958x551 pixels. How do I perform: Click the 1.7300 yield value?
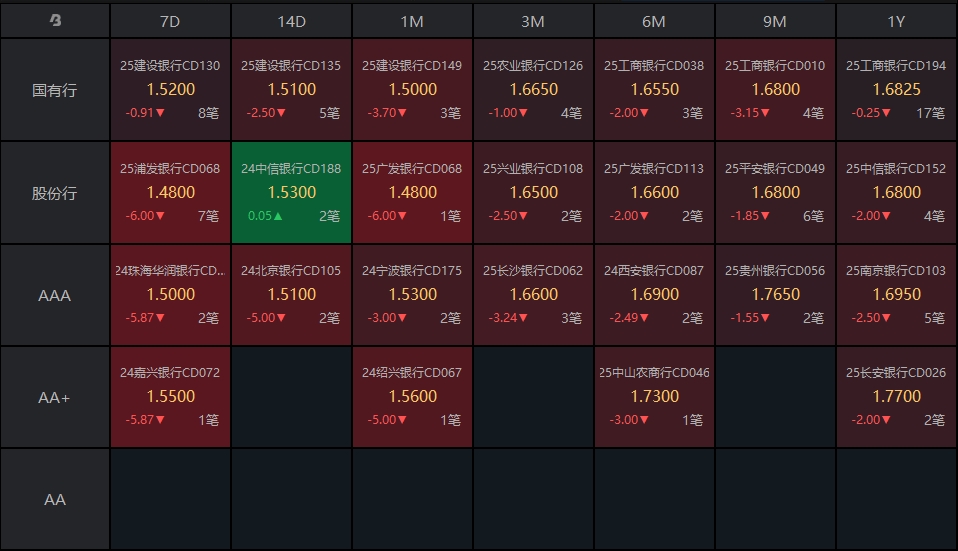coord(654,396)
